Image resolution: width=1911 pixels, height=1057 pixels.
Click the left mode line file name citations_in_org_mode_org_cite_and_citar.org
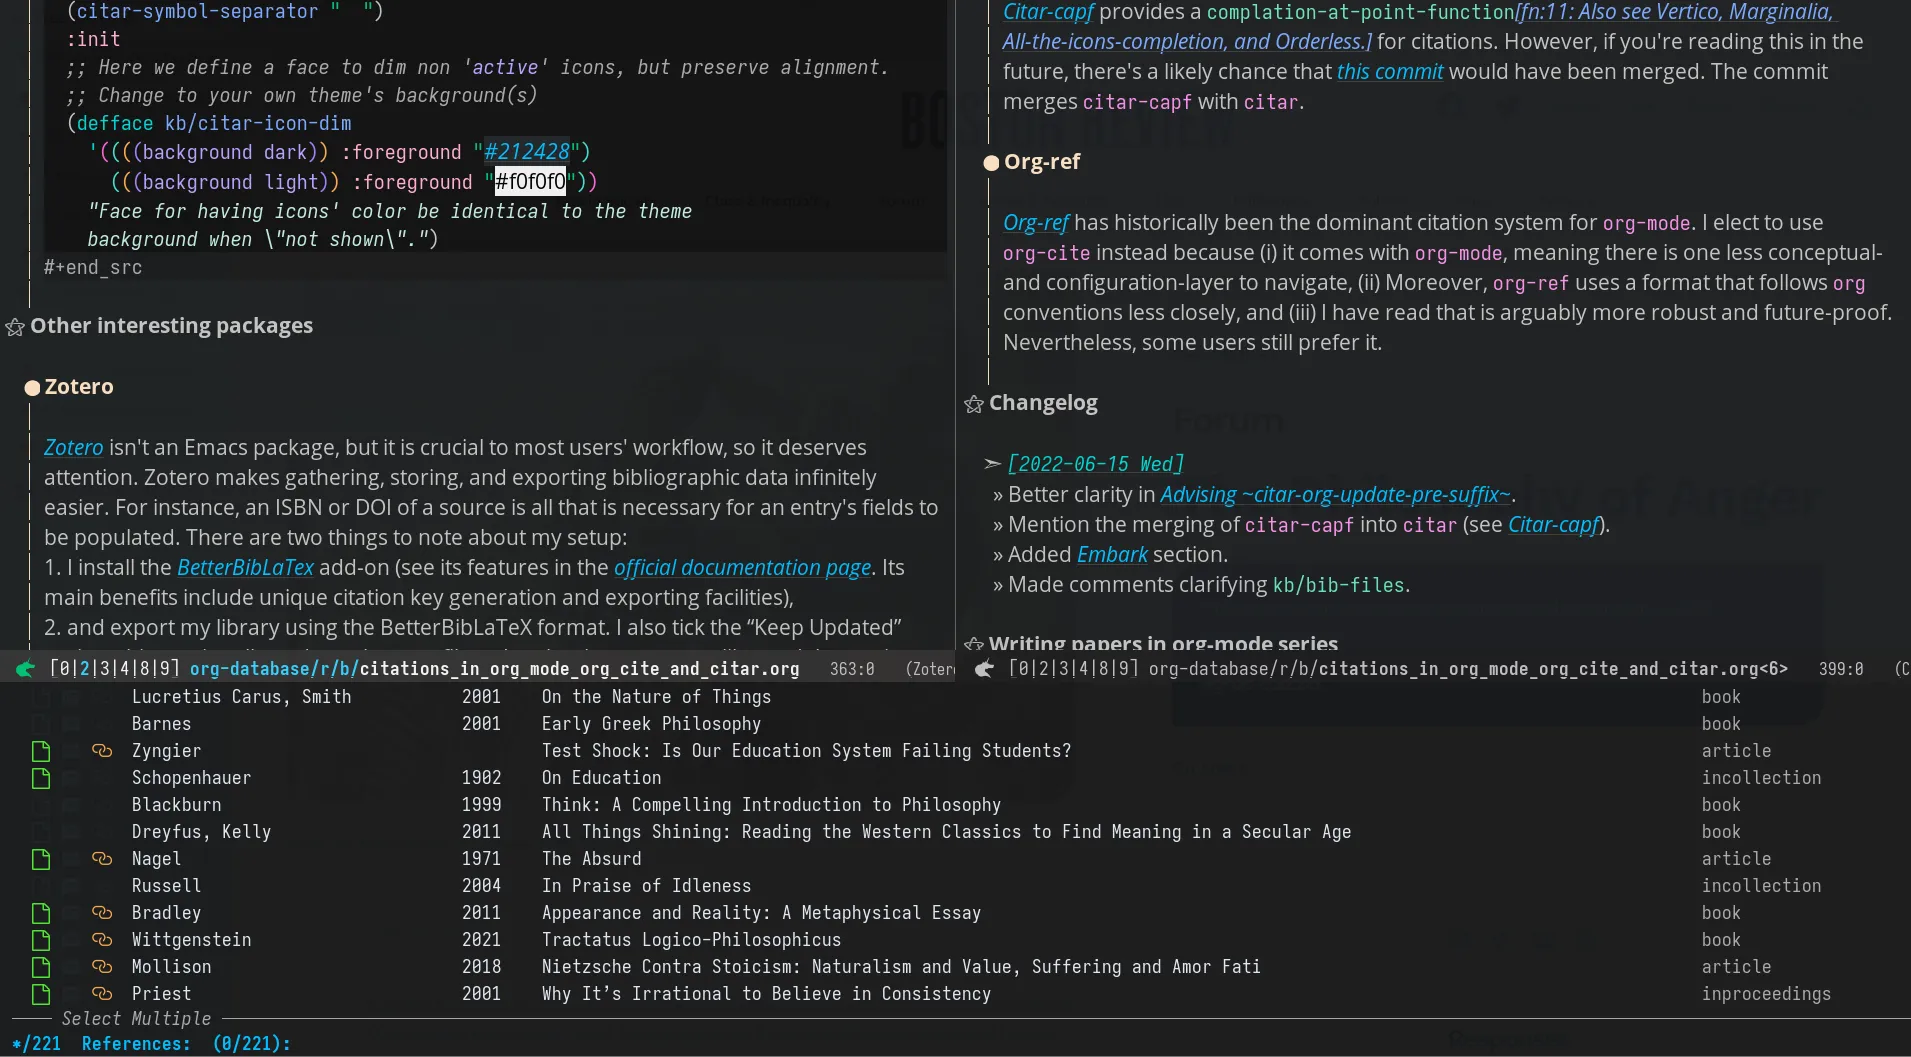click(x=579, y=669)
